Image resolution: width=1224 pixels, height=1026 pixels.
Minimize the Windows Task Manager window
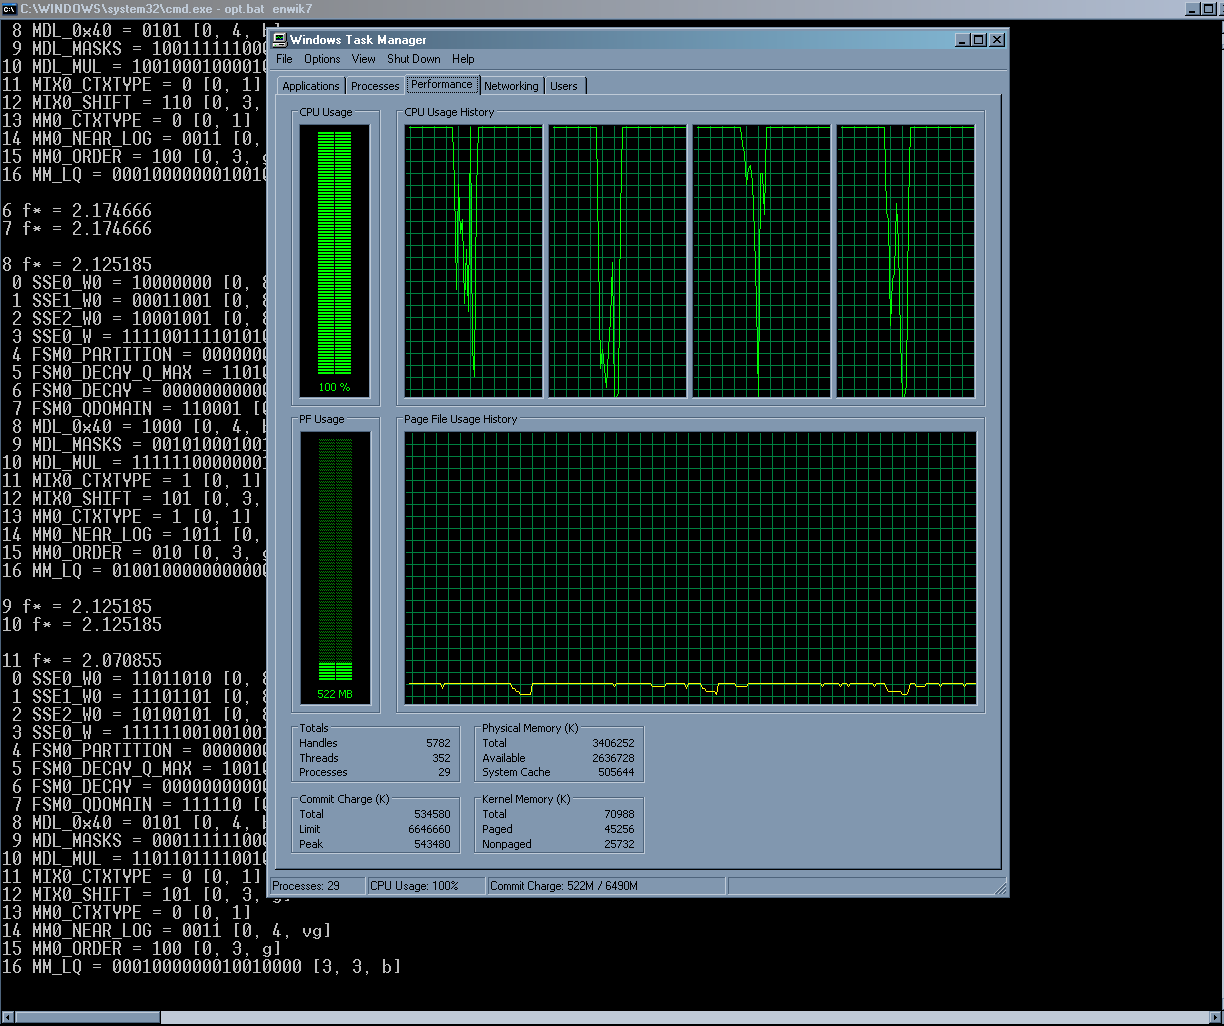(x=962, y=40)
